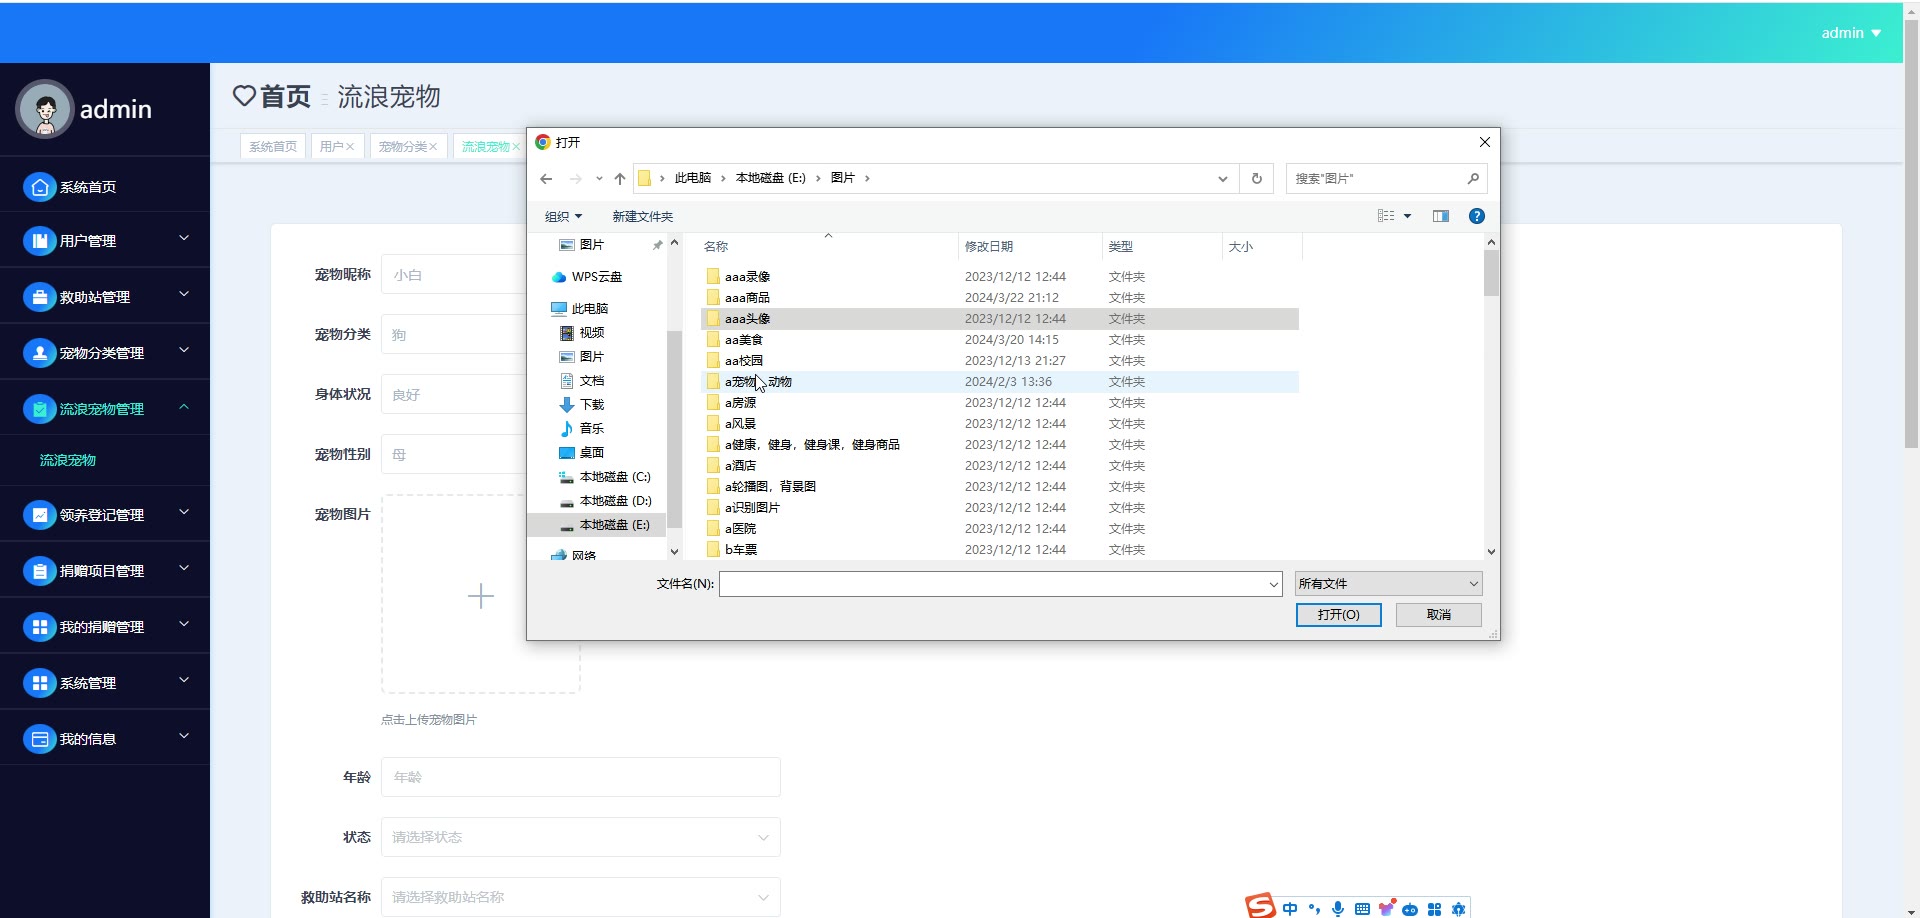Viewport: 1920px width, 918px height.
Task: Click the system home sidebar icon
Action: pos(39,187)
